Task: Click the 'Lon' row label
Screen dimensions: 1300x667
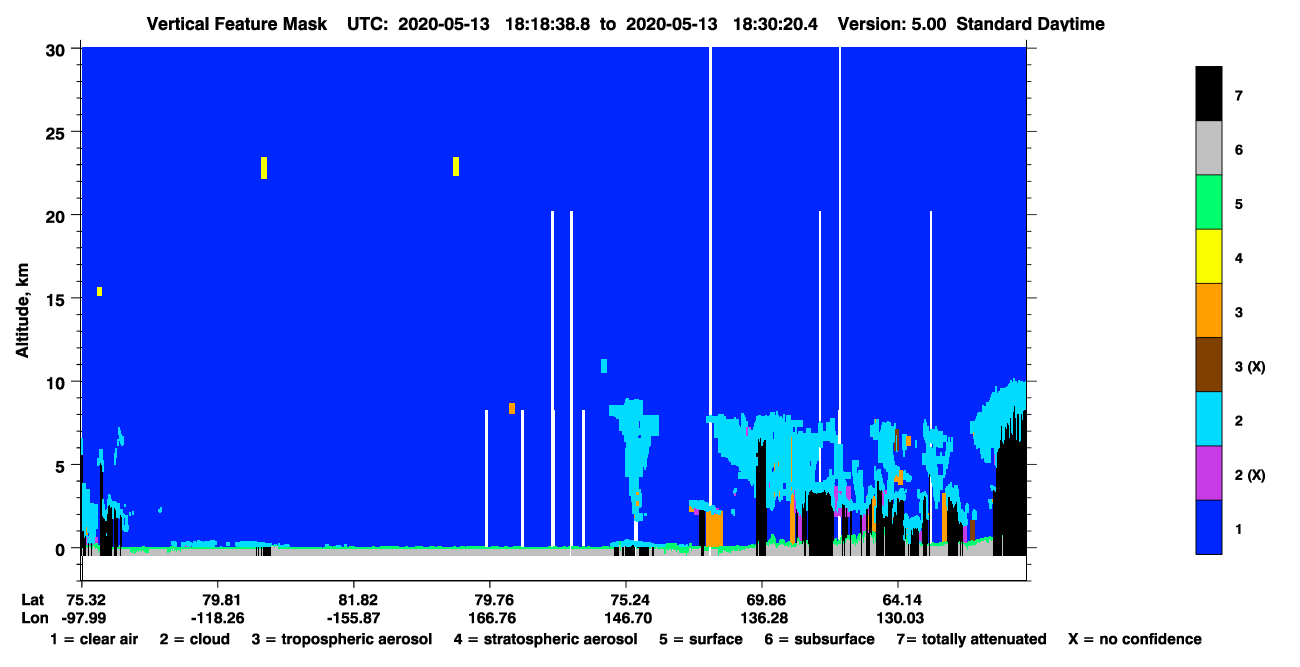Action: point(33,618)
